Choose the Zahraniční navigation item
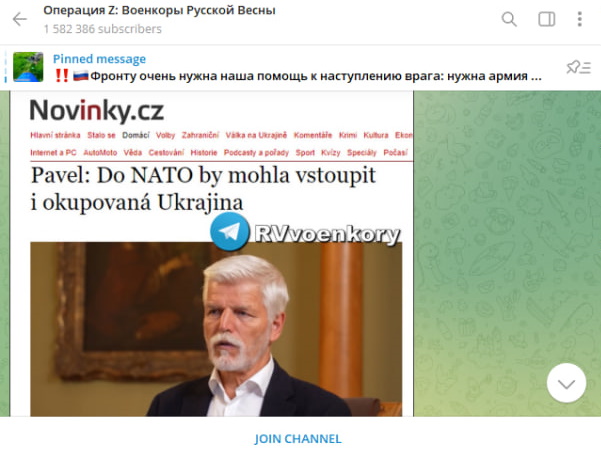 tap(200, 135)
